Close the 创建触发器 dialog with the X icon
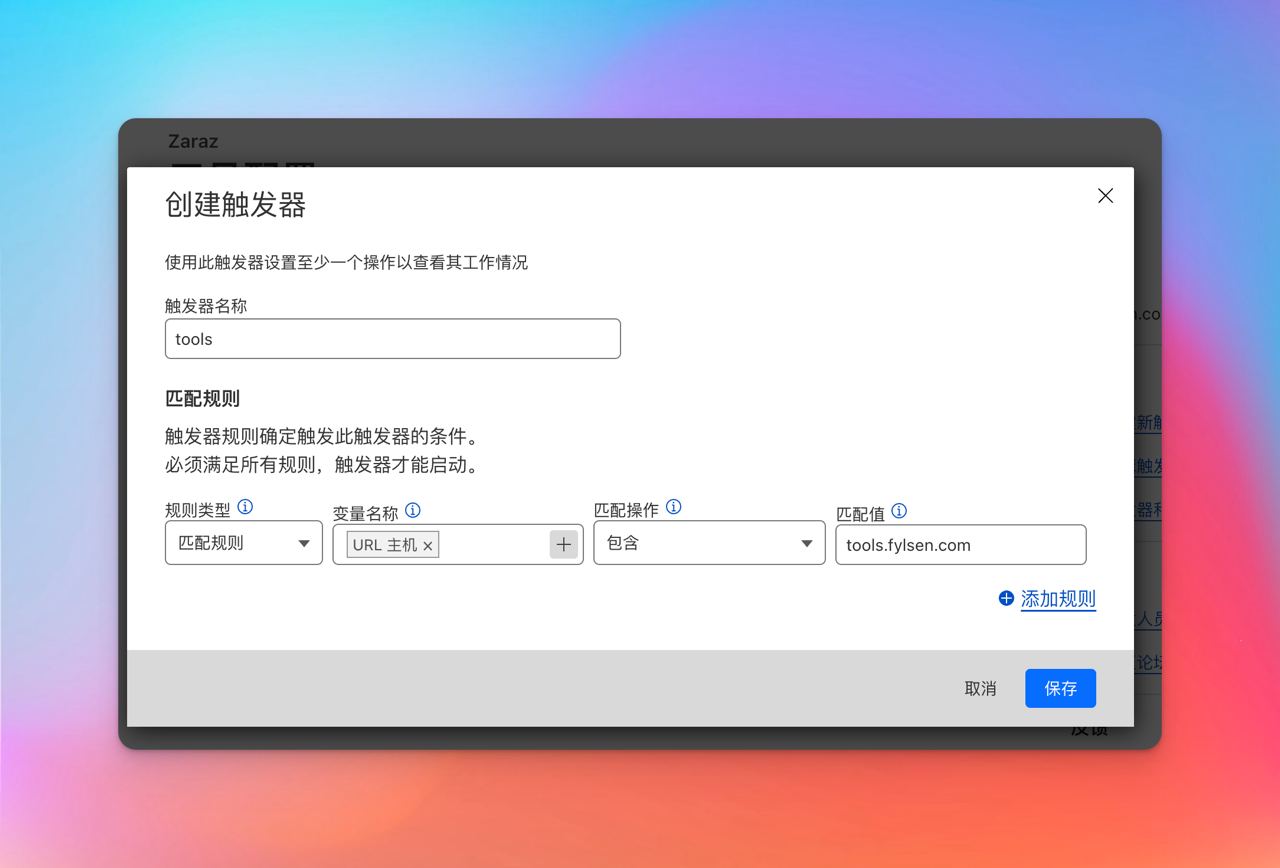 (x=1105, y=196)
